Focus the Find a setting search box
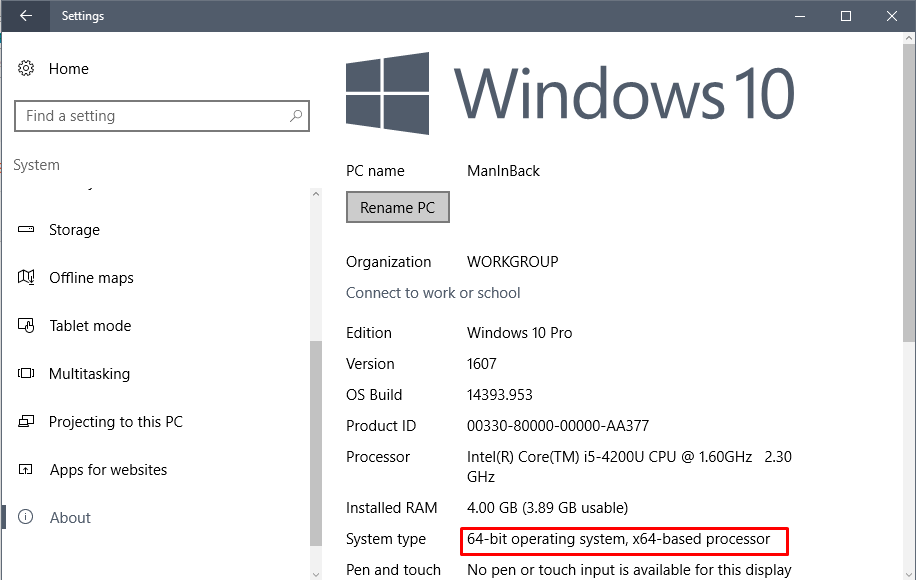Image resolution: width=916 pixels, height=580 pixels. [162, 116]
